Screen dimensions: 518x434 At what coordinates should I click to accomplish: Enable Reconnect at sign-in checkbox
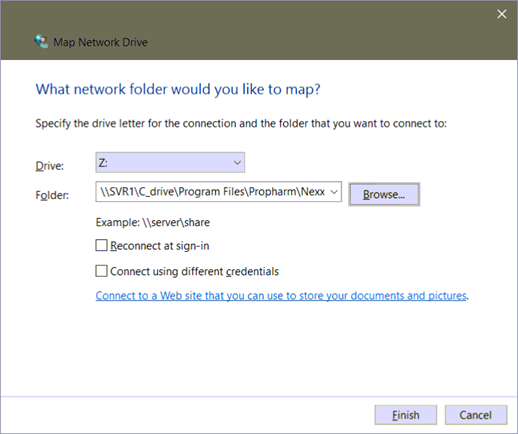(x=101, y=245)
